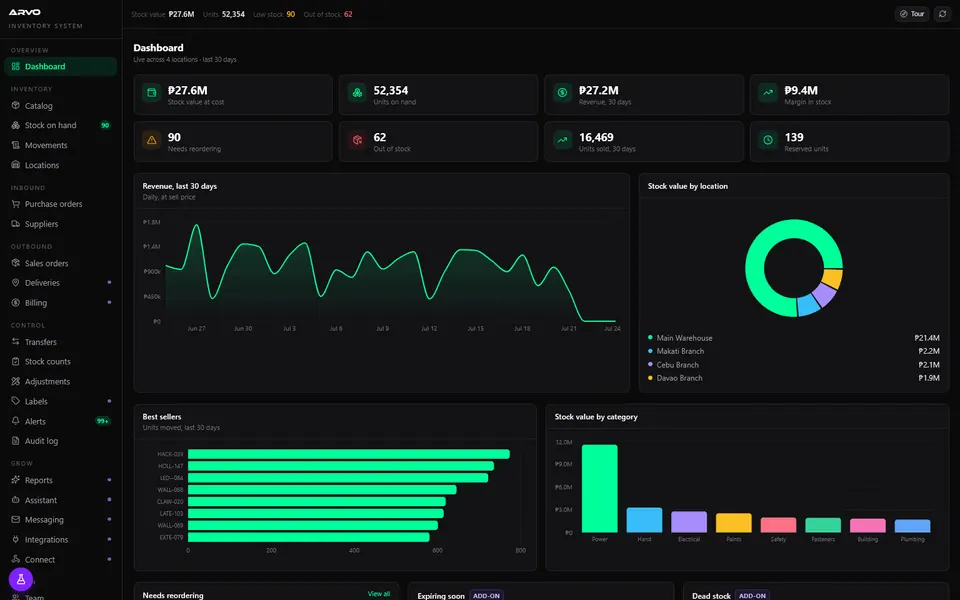Click the warning icon on Needs reordering card
Image resolution: width=960 pixels, height=600 pixels.
(x=152, y=140)
